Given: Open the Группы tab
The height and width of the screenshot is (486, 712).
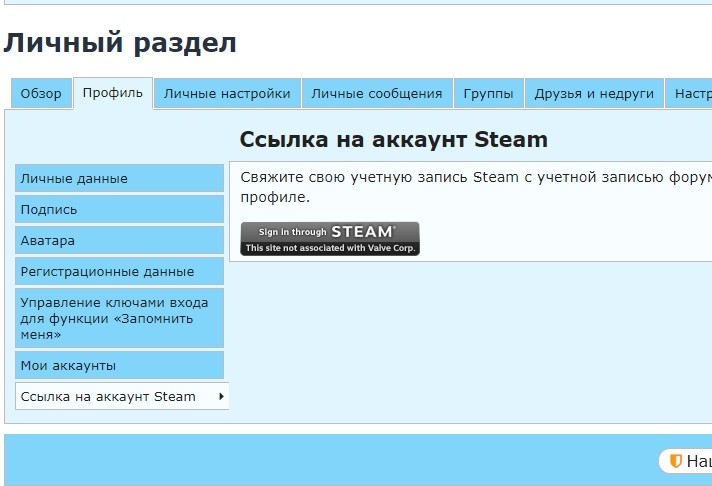Looking at the screenshot, I should pos(488,94).
